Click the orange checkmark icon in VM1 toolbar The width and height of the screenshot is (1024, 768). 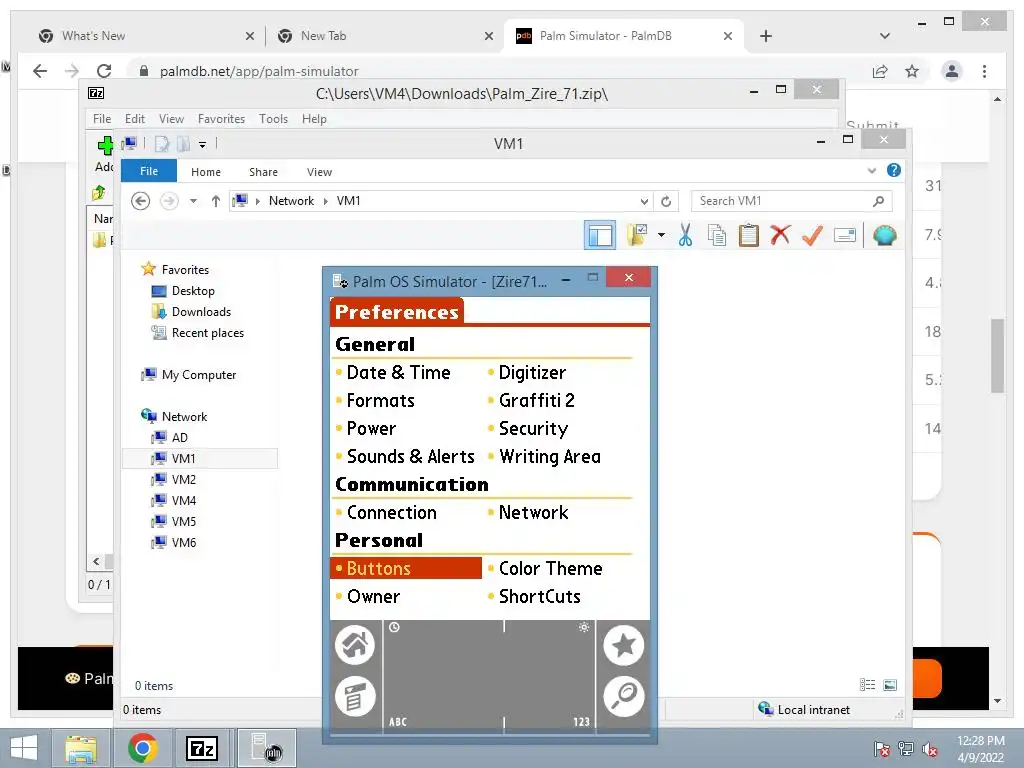tap(812, 235)
